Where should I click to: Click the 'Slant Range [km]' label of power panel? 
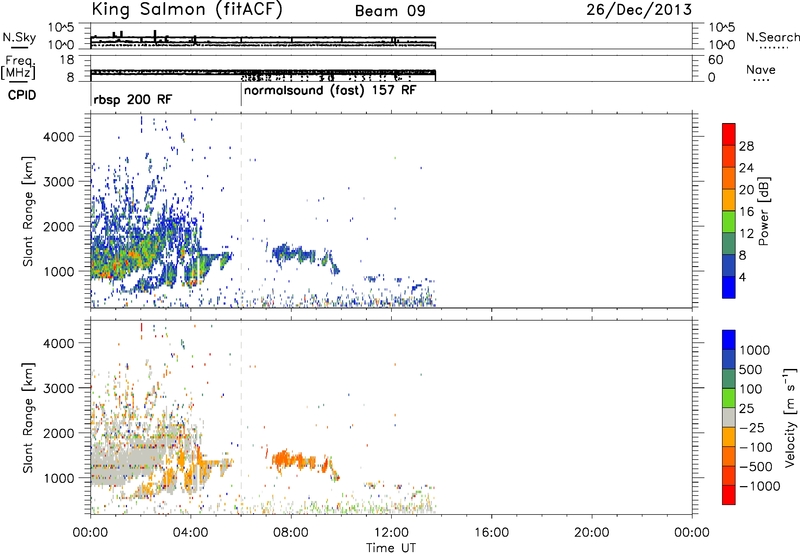point(28,211)
